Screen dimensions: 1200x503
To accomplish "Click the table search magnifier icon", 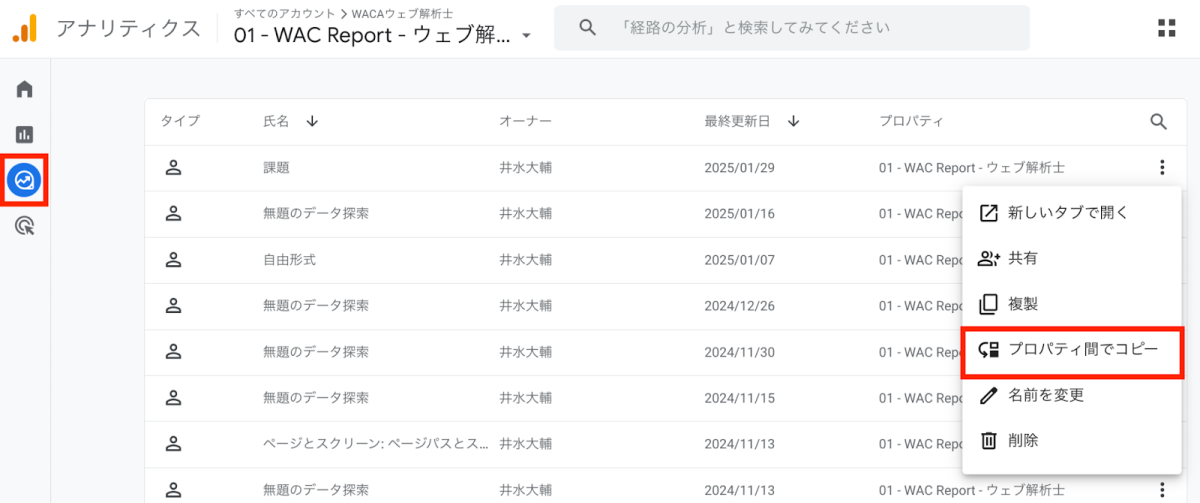I will [1159, 122].
